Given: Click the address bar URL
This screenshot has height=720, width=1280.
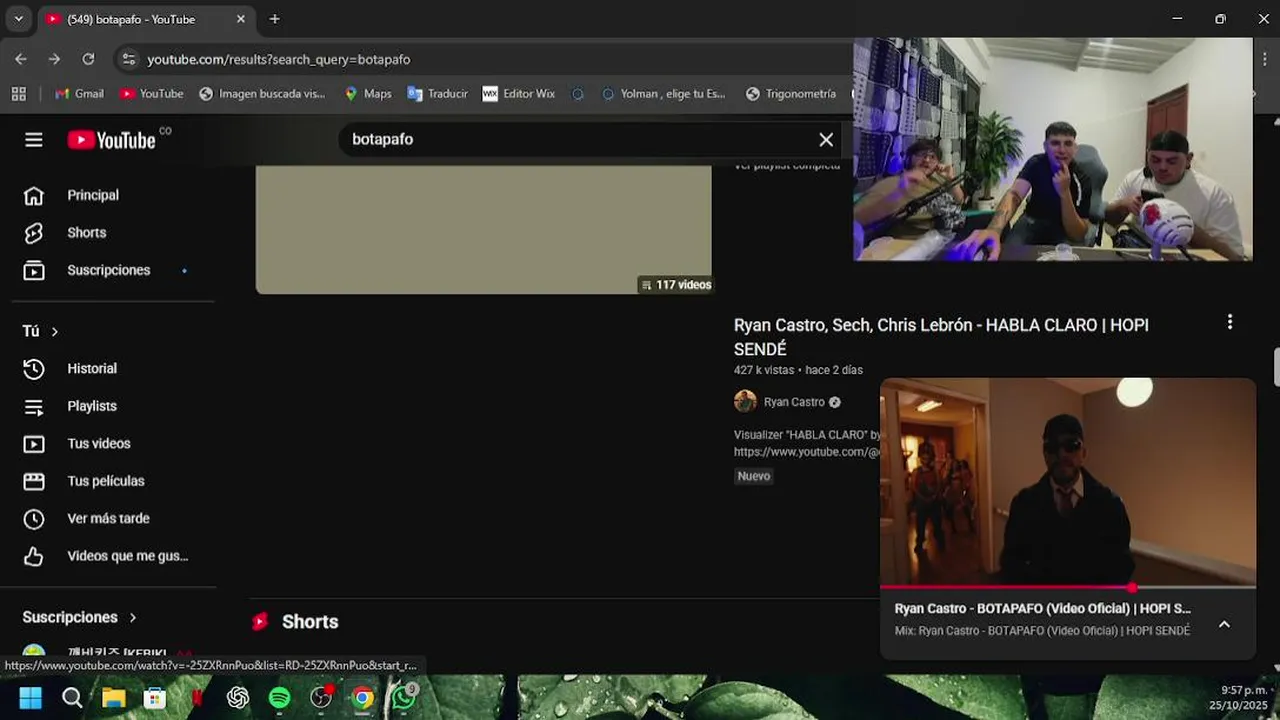Looking at the screenshot, I should pos(279,59).
